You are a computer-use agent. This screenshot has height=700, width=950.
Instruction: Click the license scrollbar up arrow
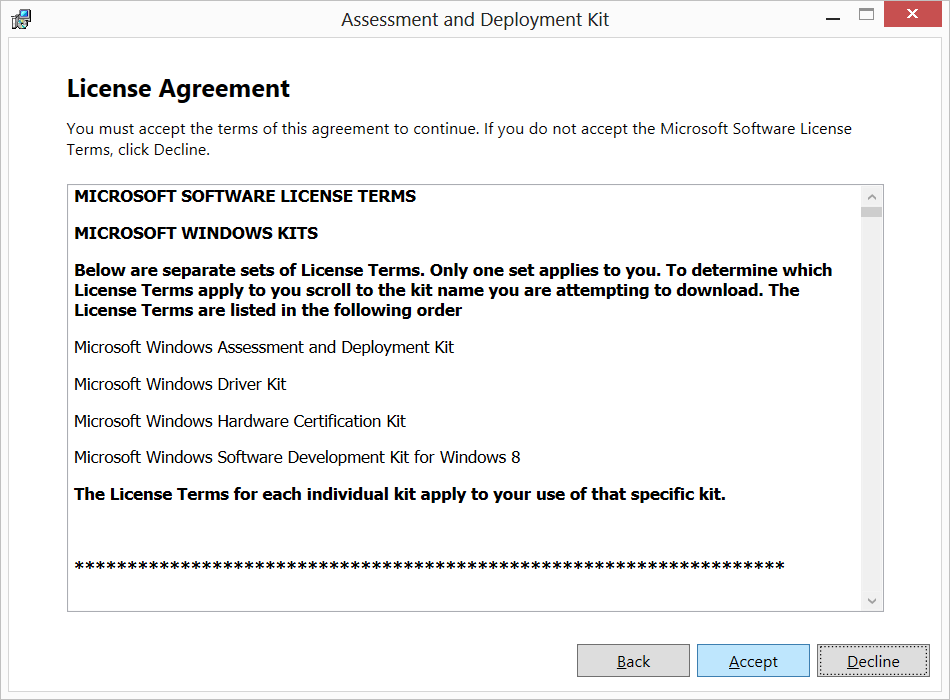[x=871, y=197]
